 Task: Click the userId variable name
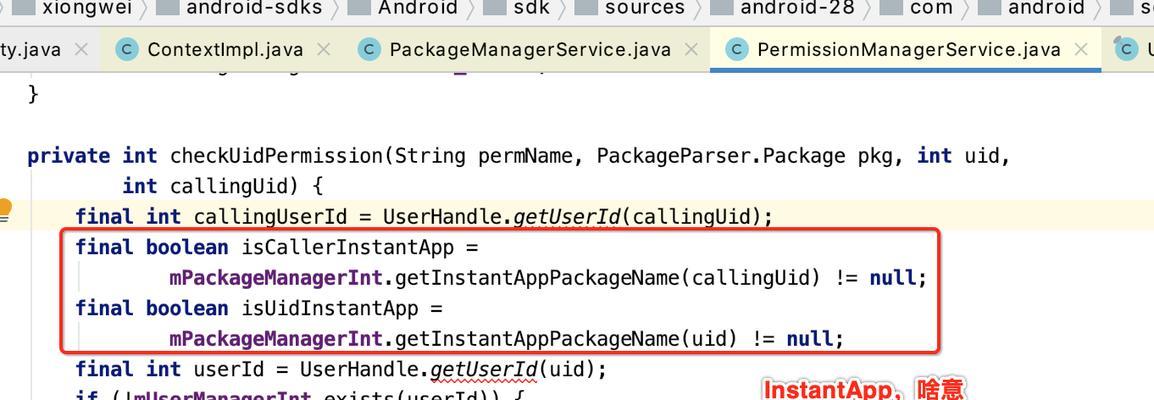(229, 368)
